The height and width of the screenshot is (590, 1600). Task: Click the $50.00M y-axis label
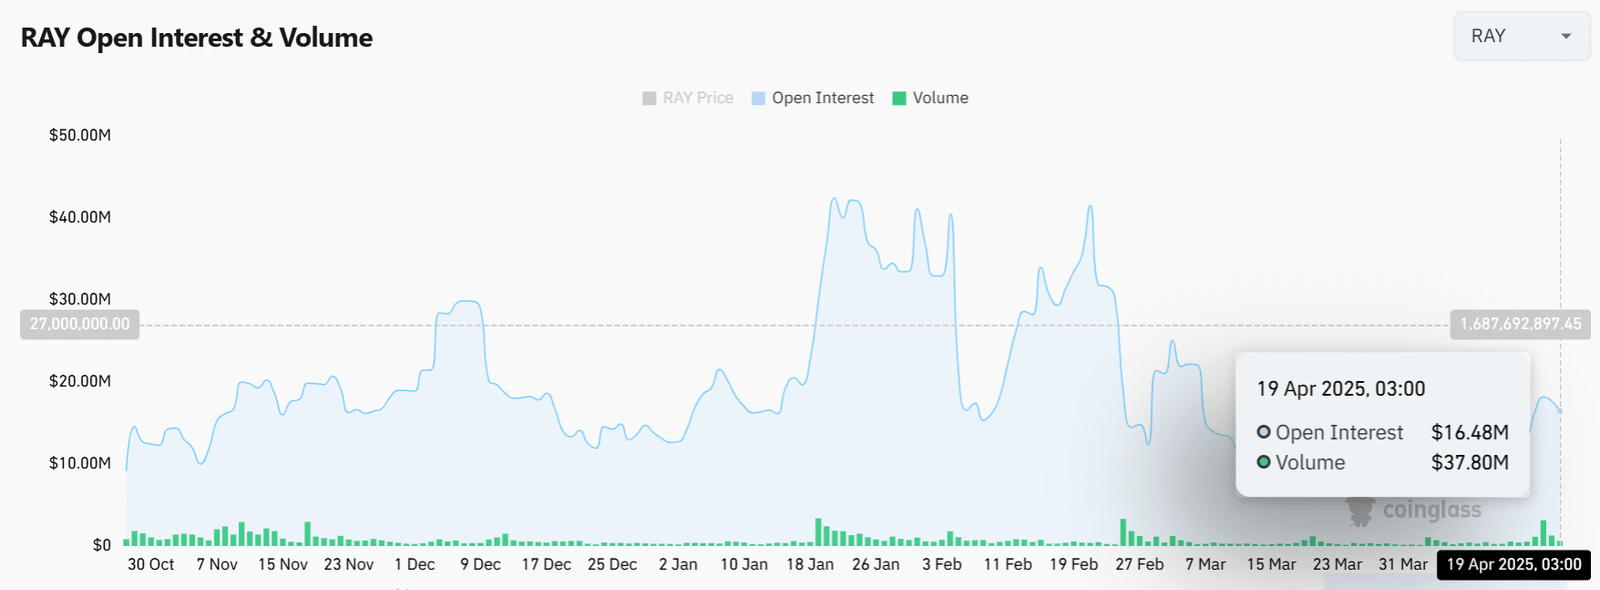tap(80, 135)
